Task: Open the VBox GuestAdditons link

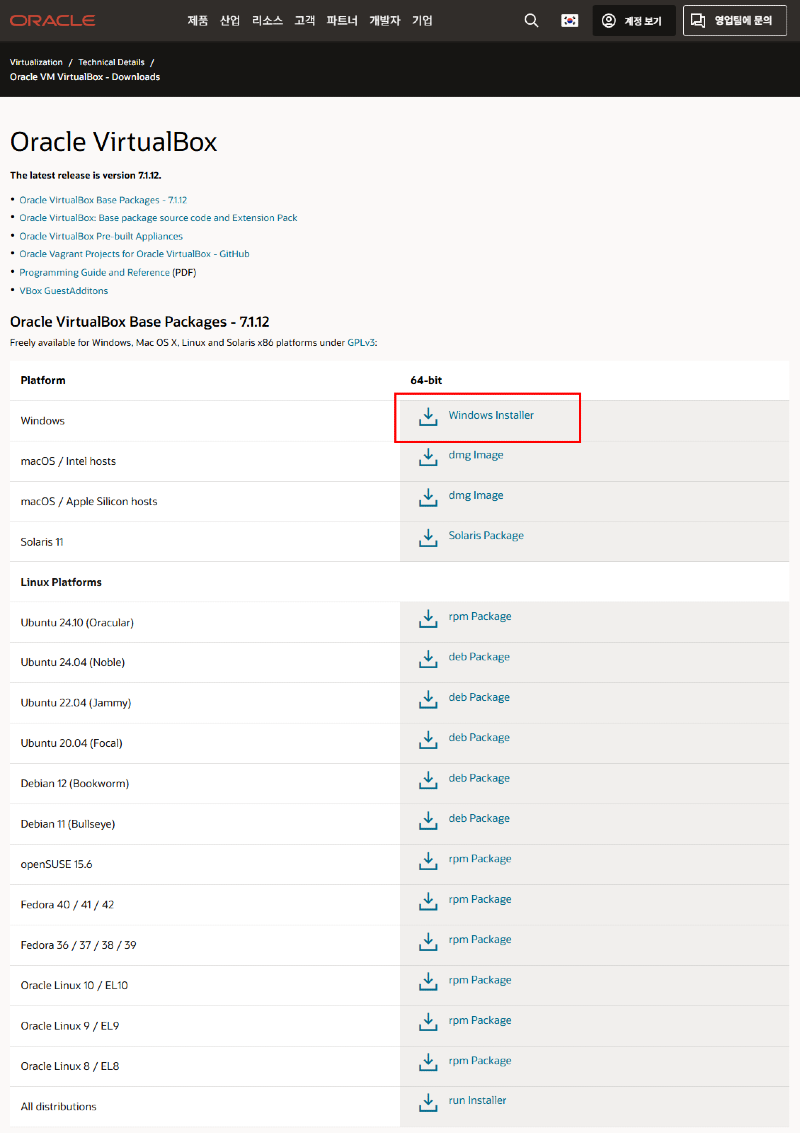Action: pyautogui.click(x=63, y=291)
